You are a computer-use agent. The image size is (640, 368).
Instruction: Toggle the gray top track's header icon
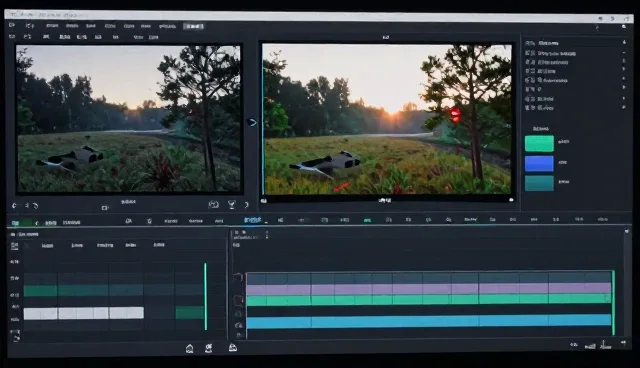click(x=238, y=278)
